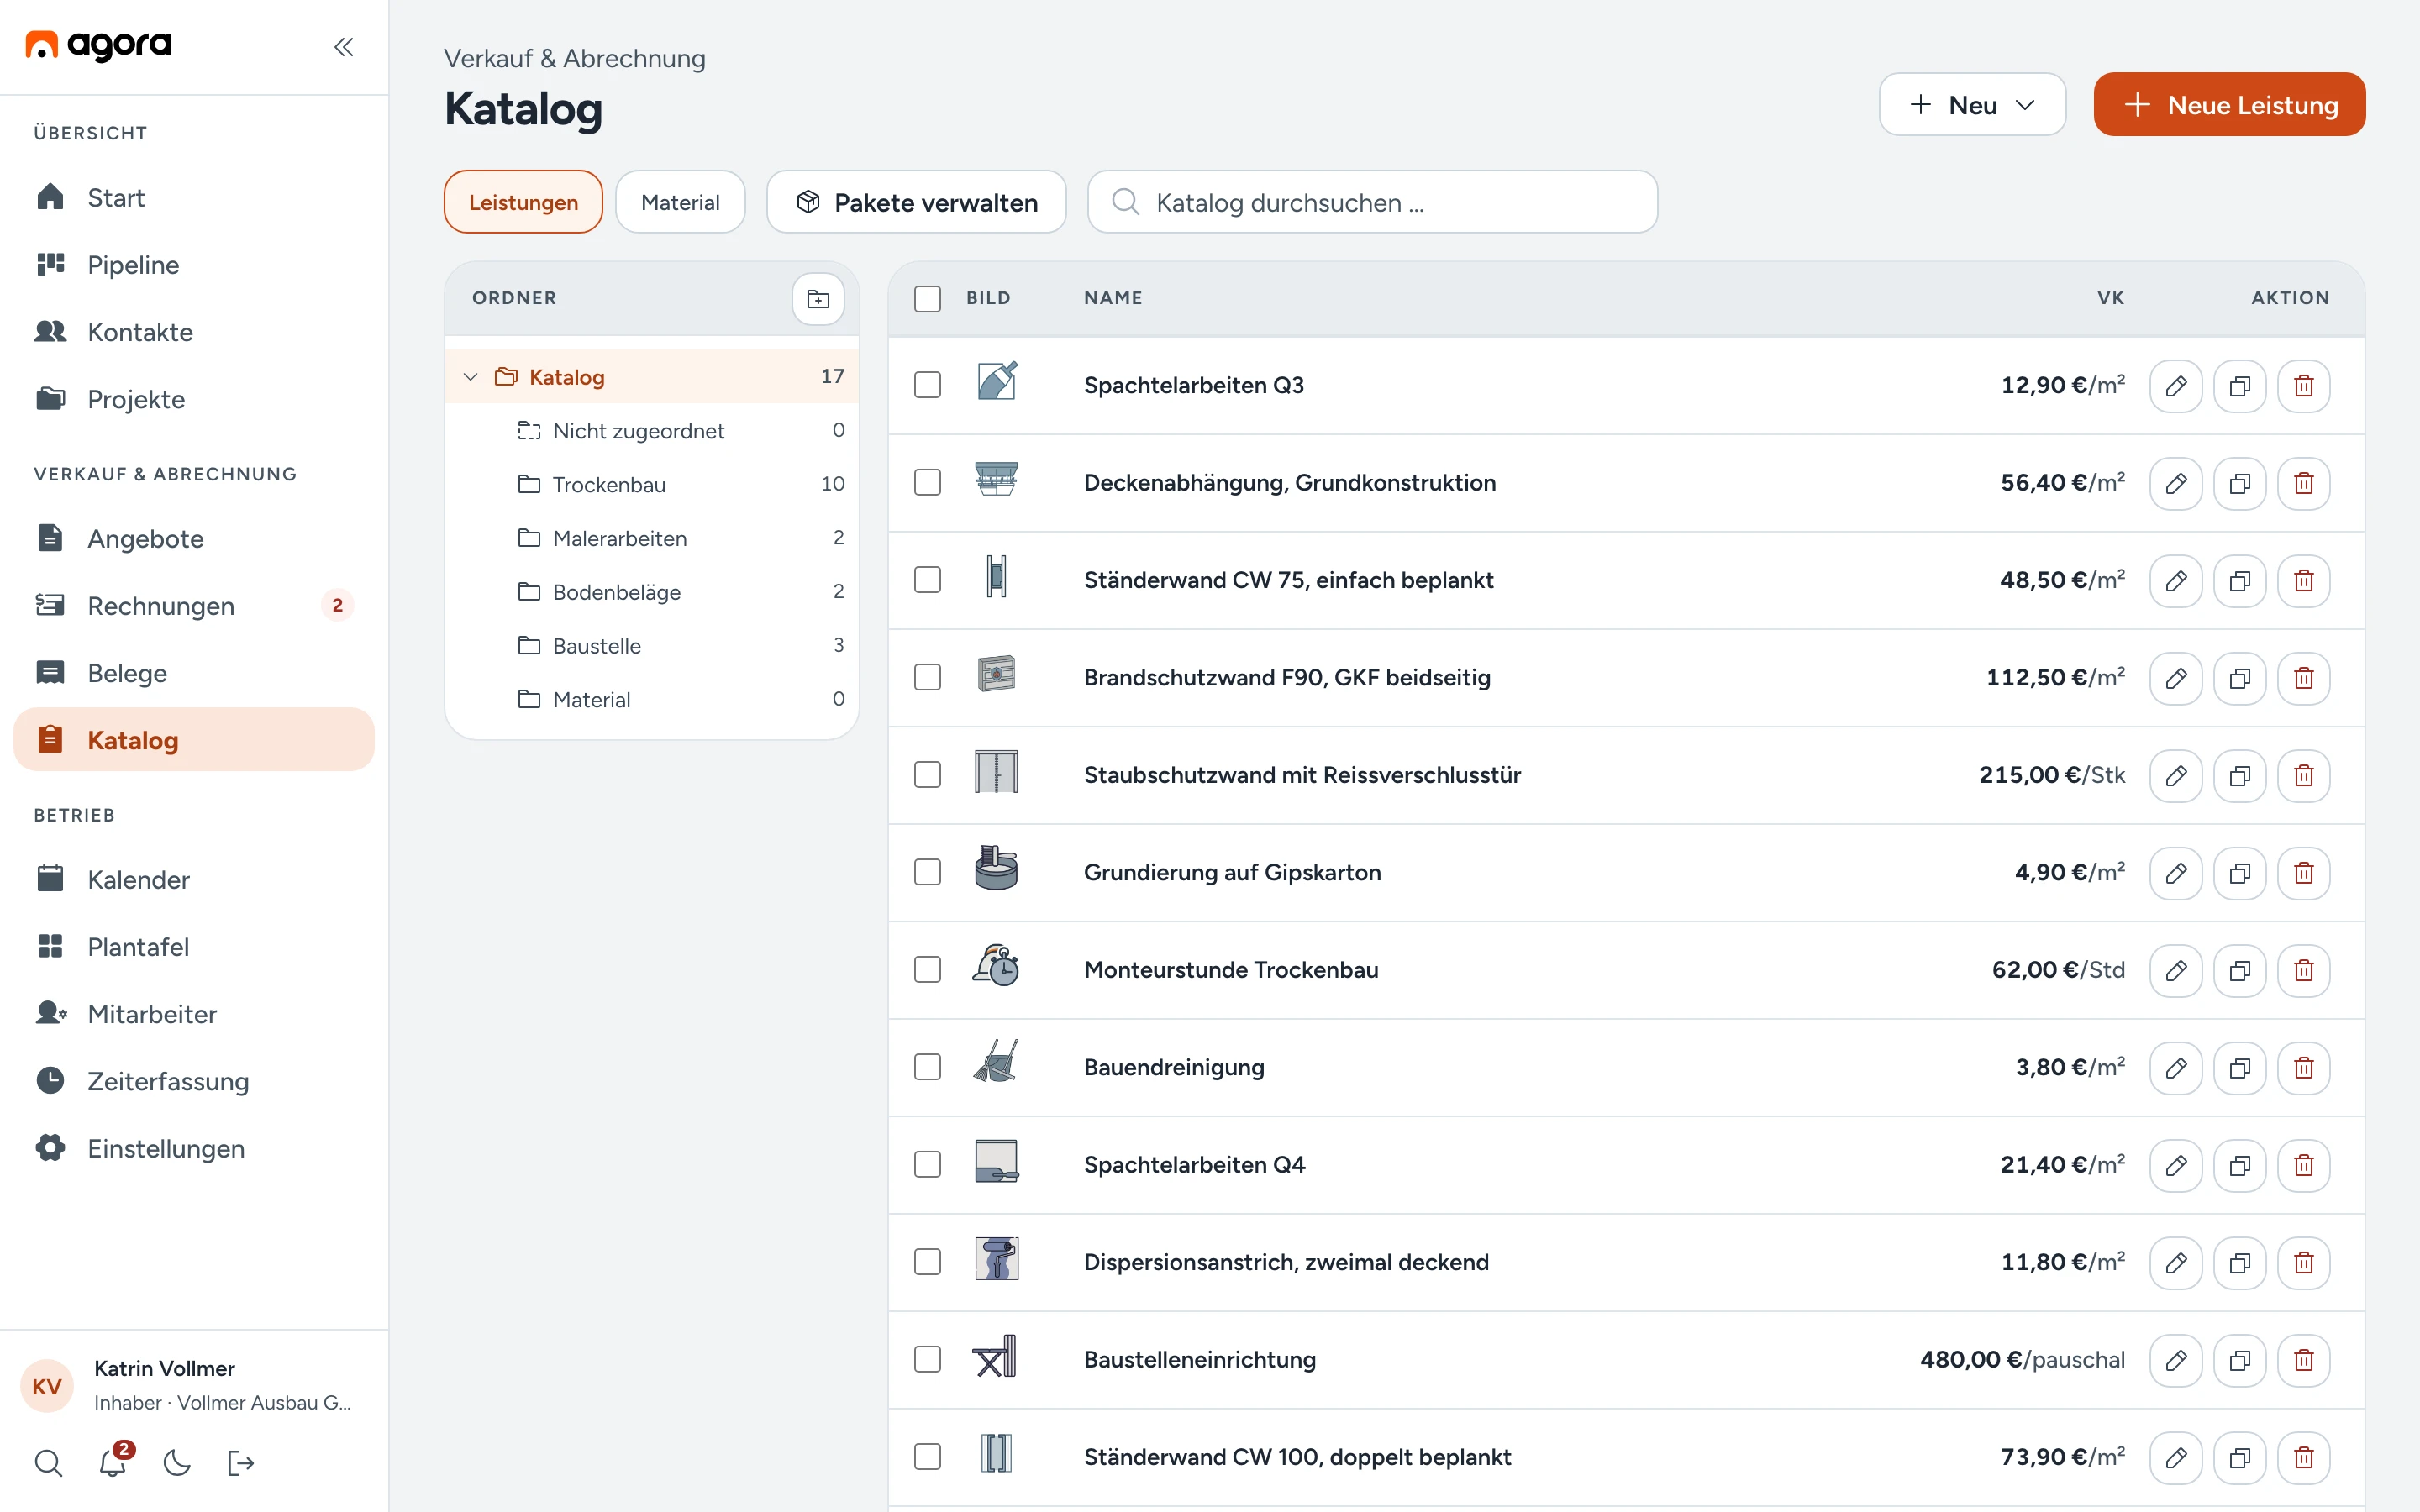Click the new folder icon in Ordner header

818,298
